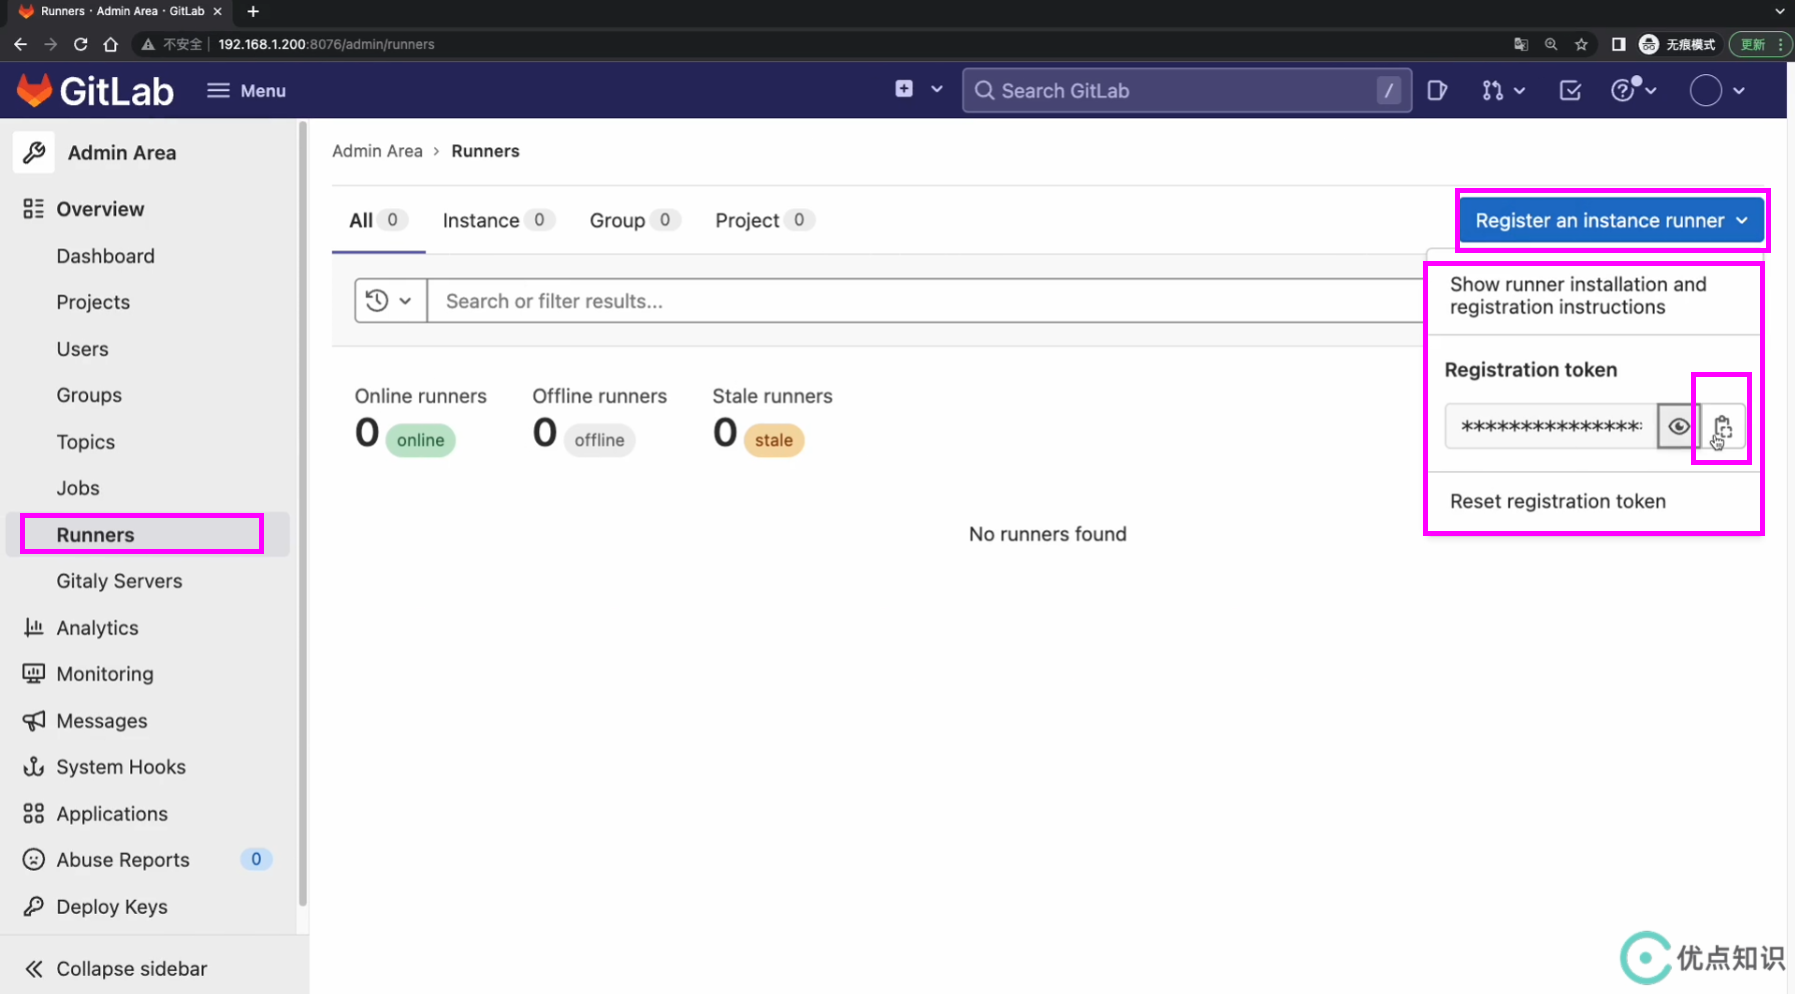Expand the Help dropdown chevron

tap(1651, 91)
